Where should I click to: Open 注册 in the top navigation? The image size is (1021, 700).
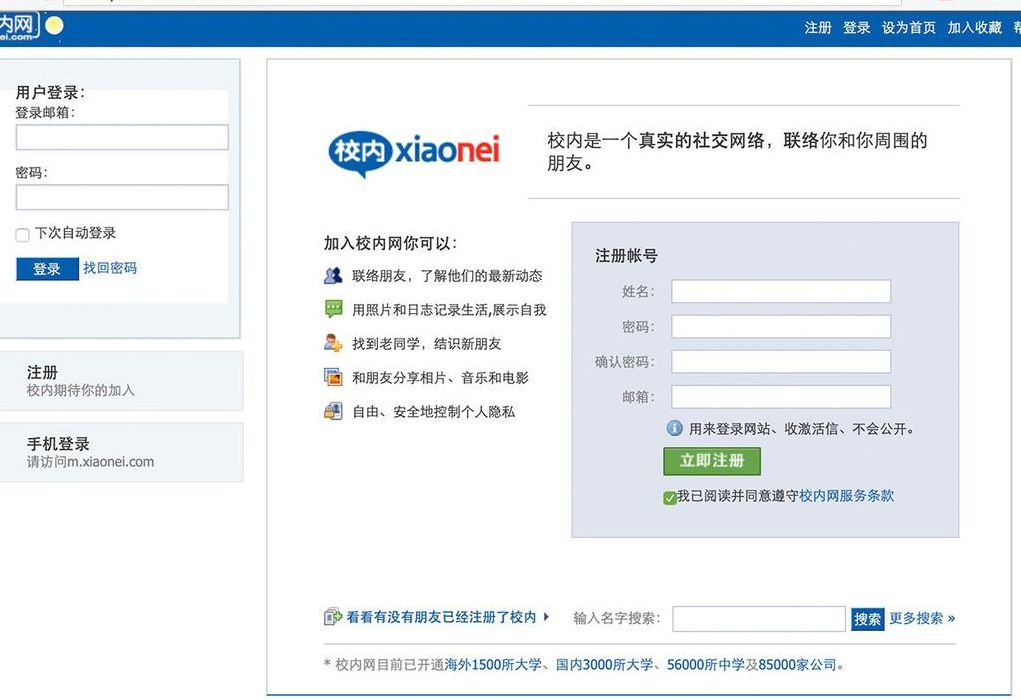point(818,27)
